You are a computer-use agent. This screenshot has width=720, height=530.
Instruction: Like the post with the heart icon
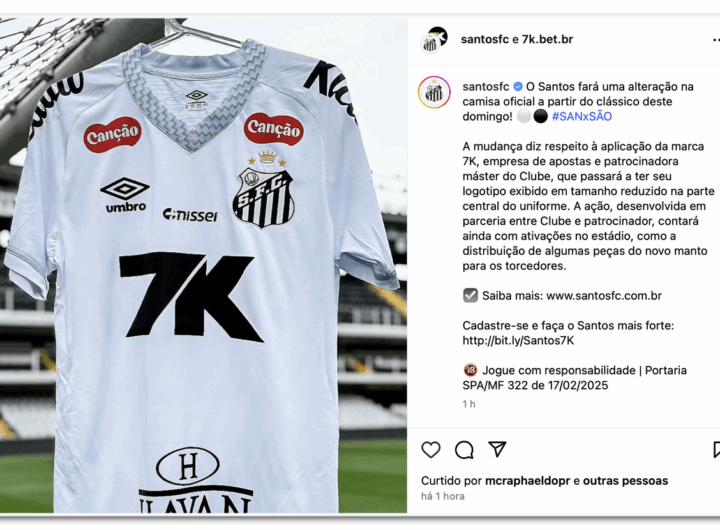[x=431, y=450]
